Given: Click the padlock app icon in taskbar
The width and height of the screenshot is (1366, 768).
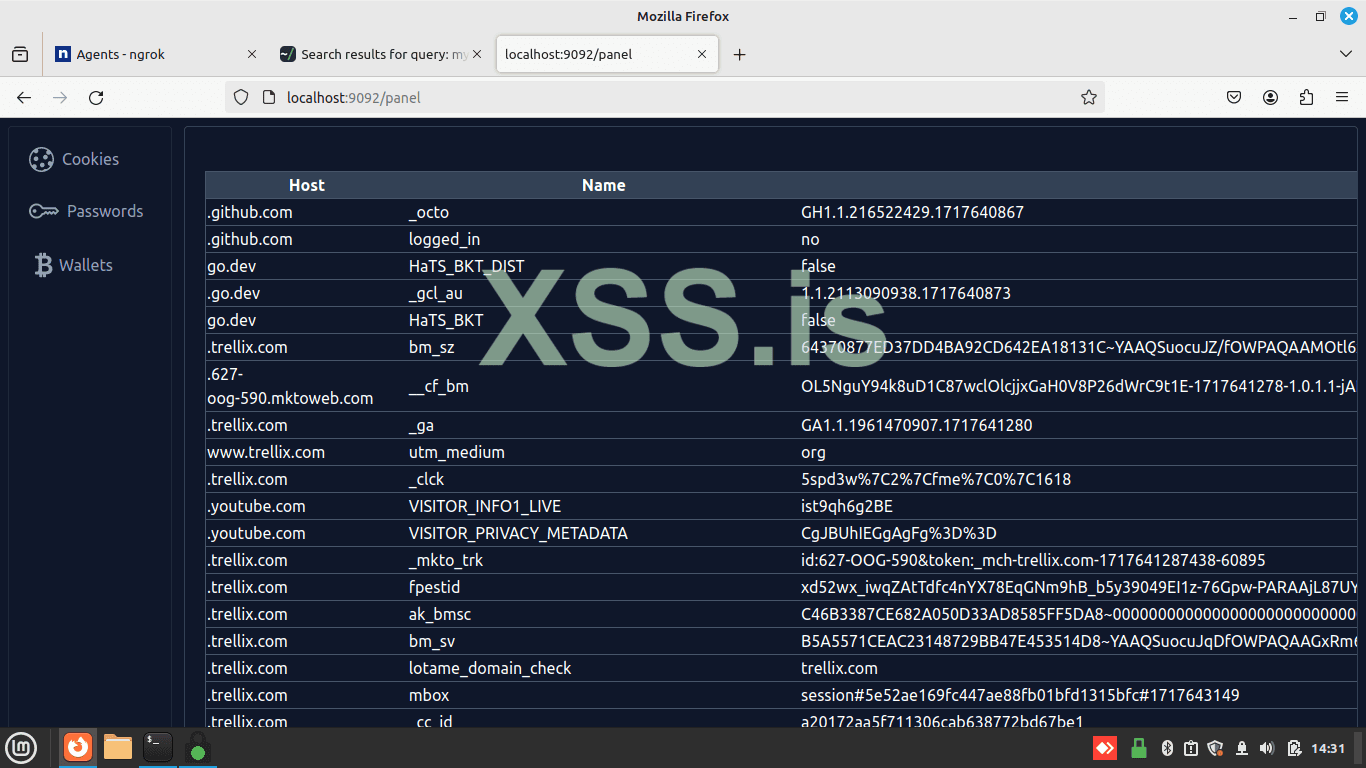Looking at the screenshot, I should point(198,748).
